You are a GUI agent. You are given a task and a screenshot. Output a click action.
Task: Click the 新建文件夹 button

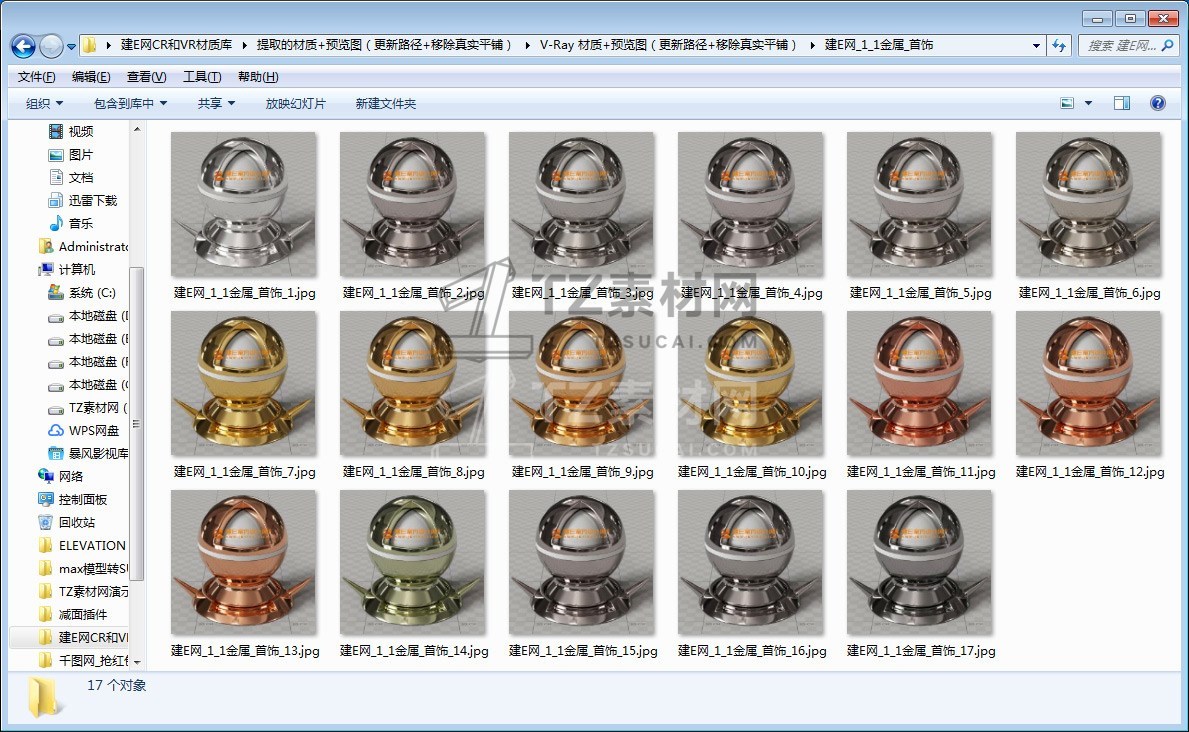pyautogui.click(x=386, y=103)
